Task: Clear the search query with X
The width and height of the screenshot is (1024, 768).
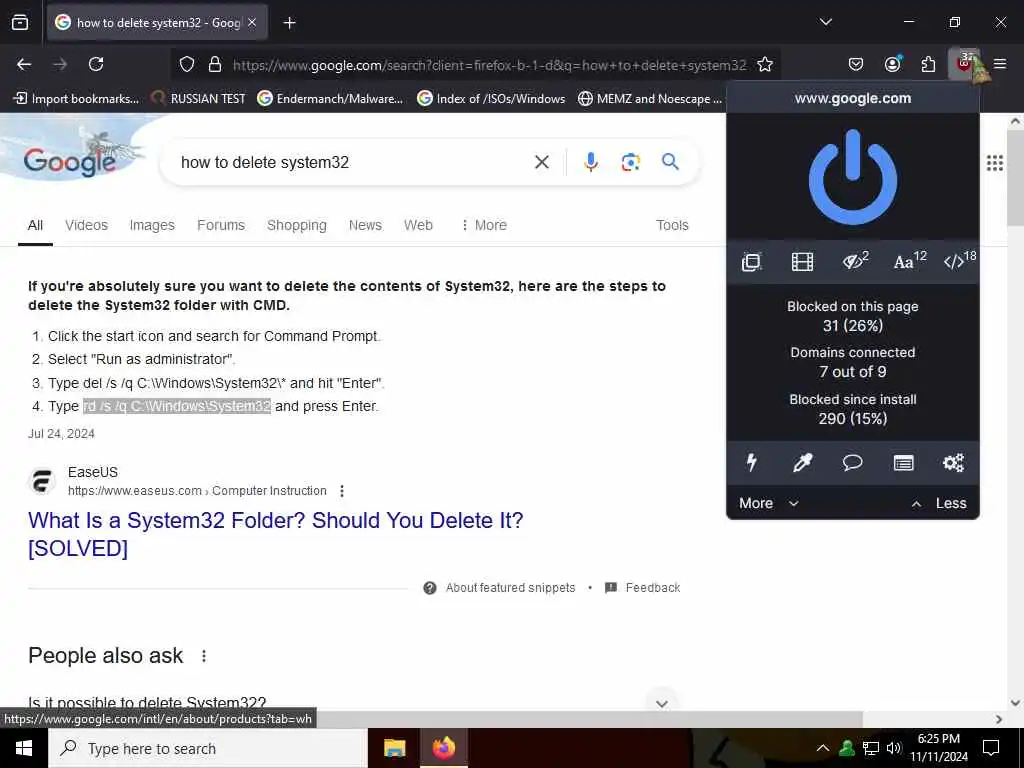Action: coord(541,162)
